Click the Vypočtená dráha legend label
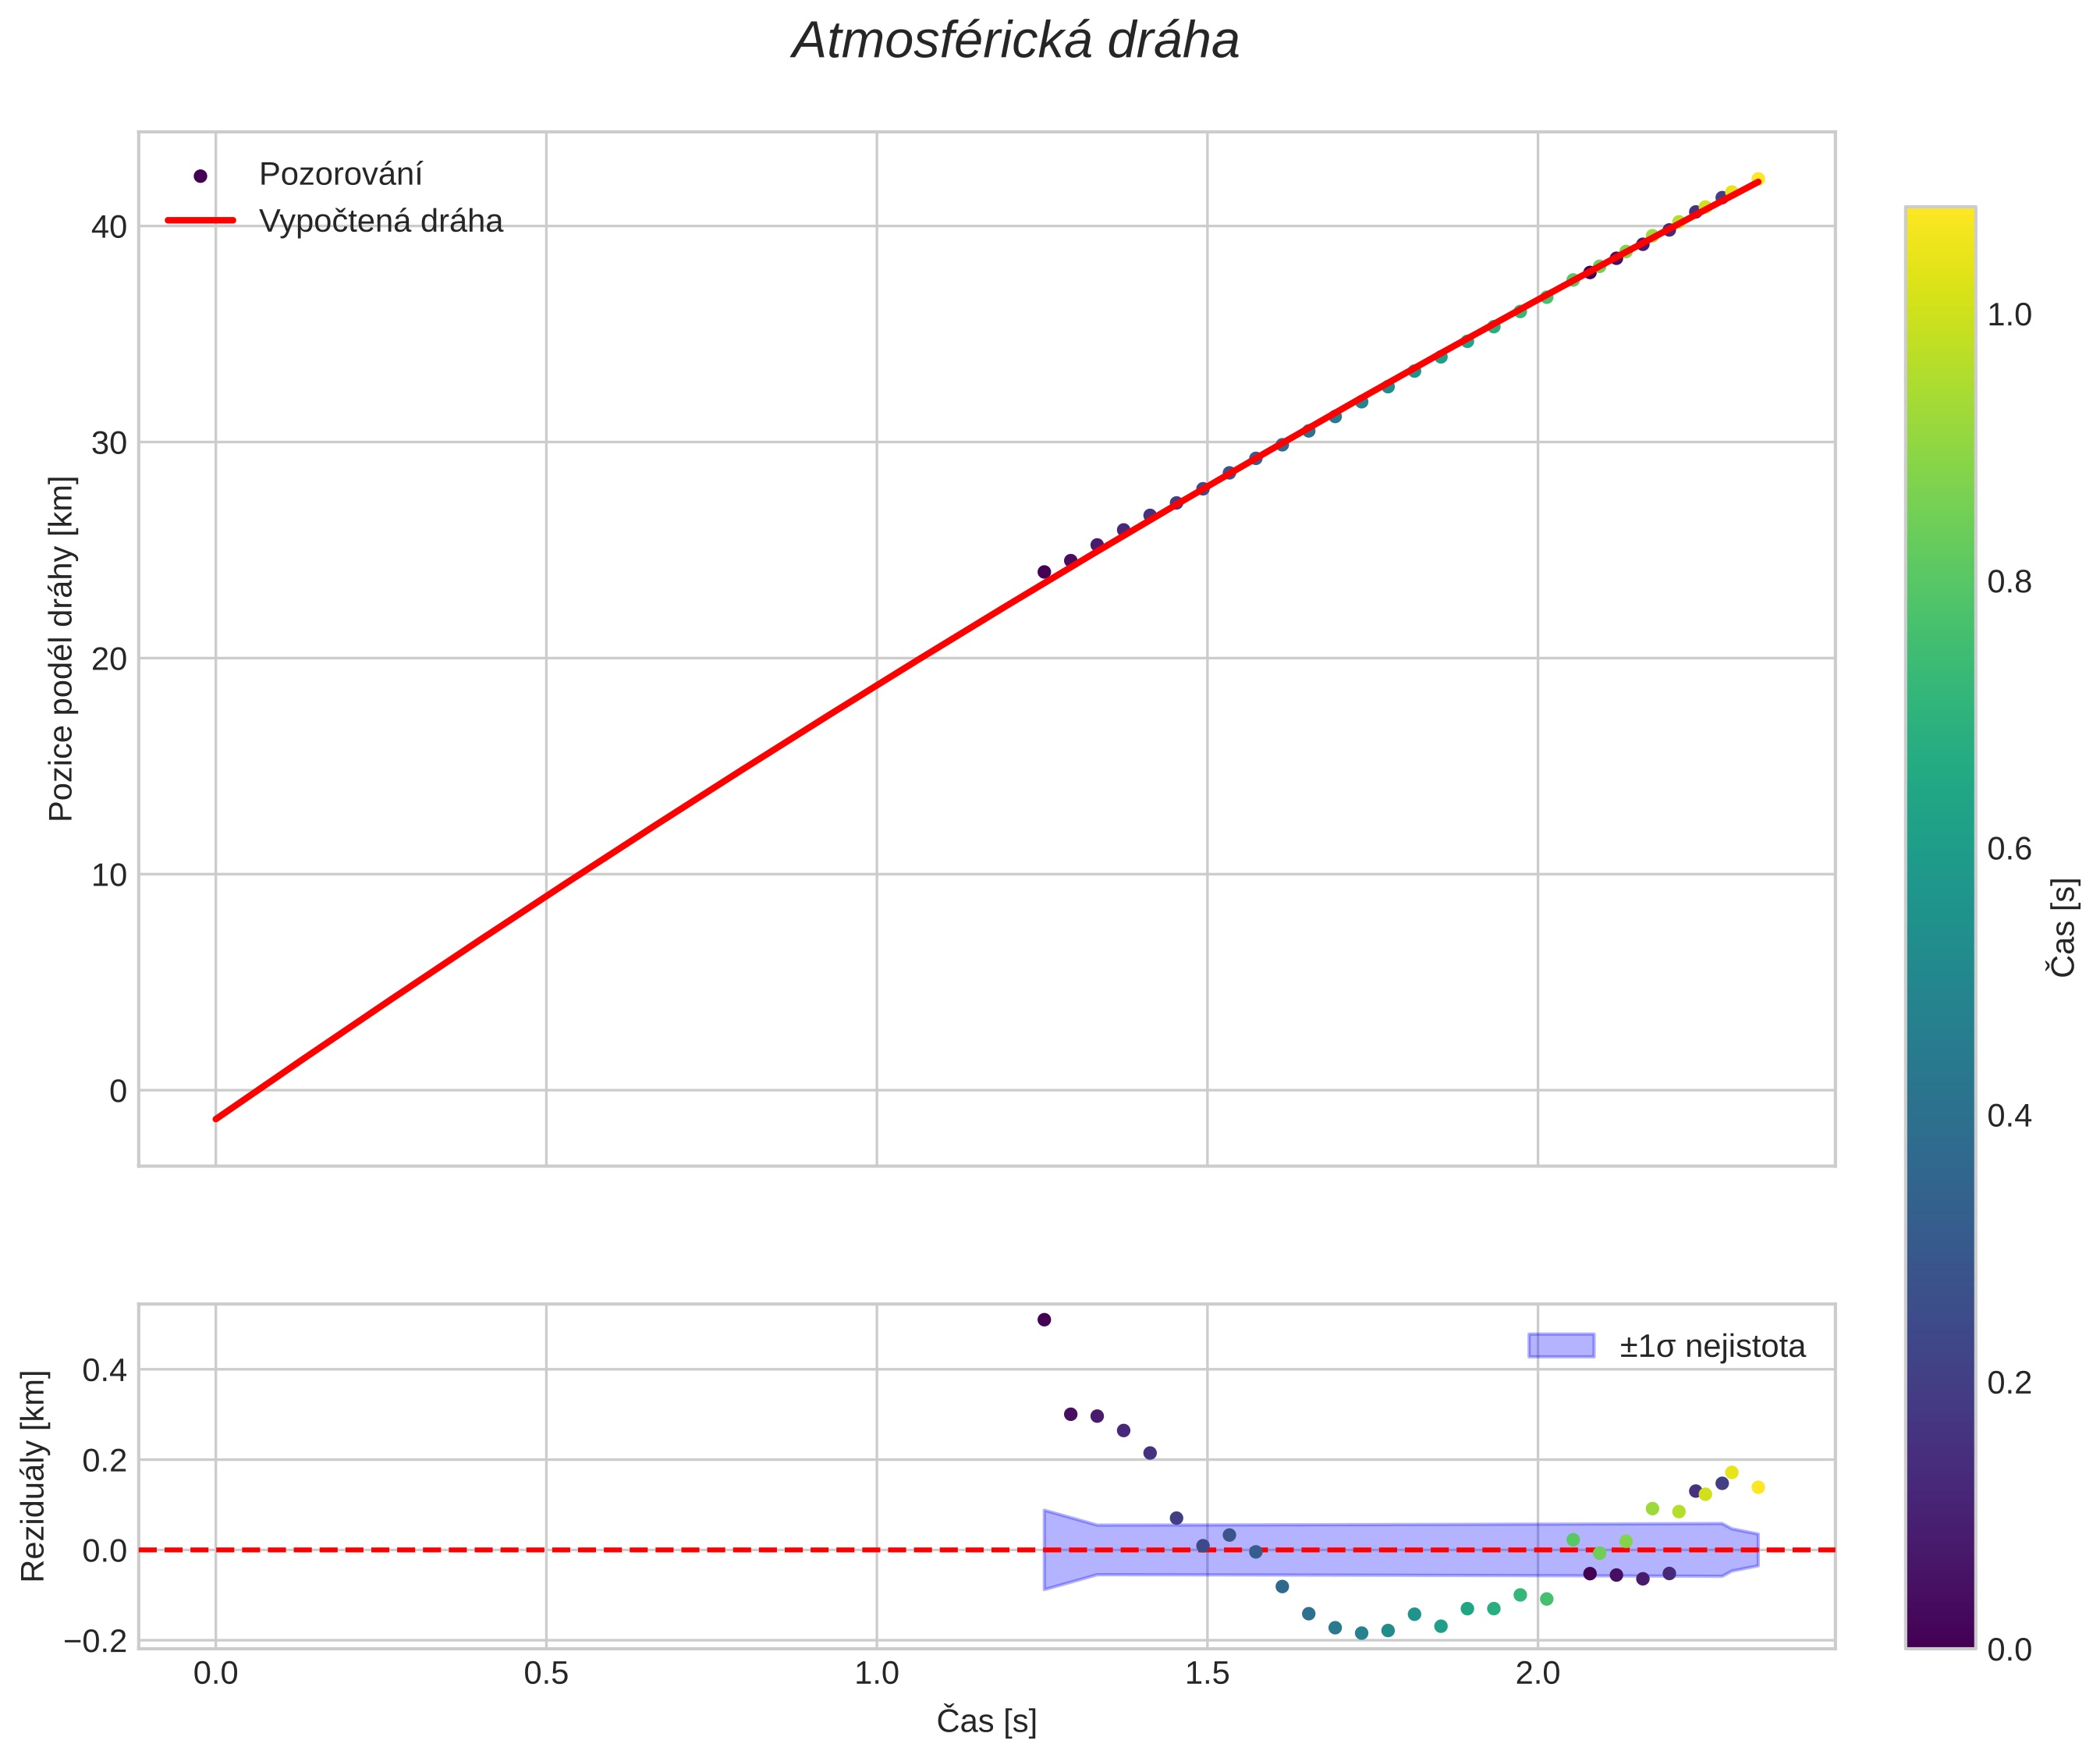The image size is (2100, 1758). pyautogui.click(x=380, y=221)
